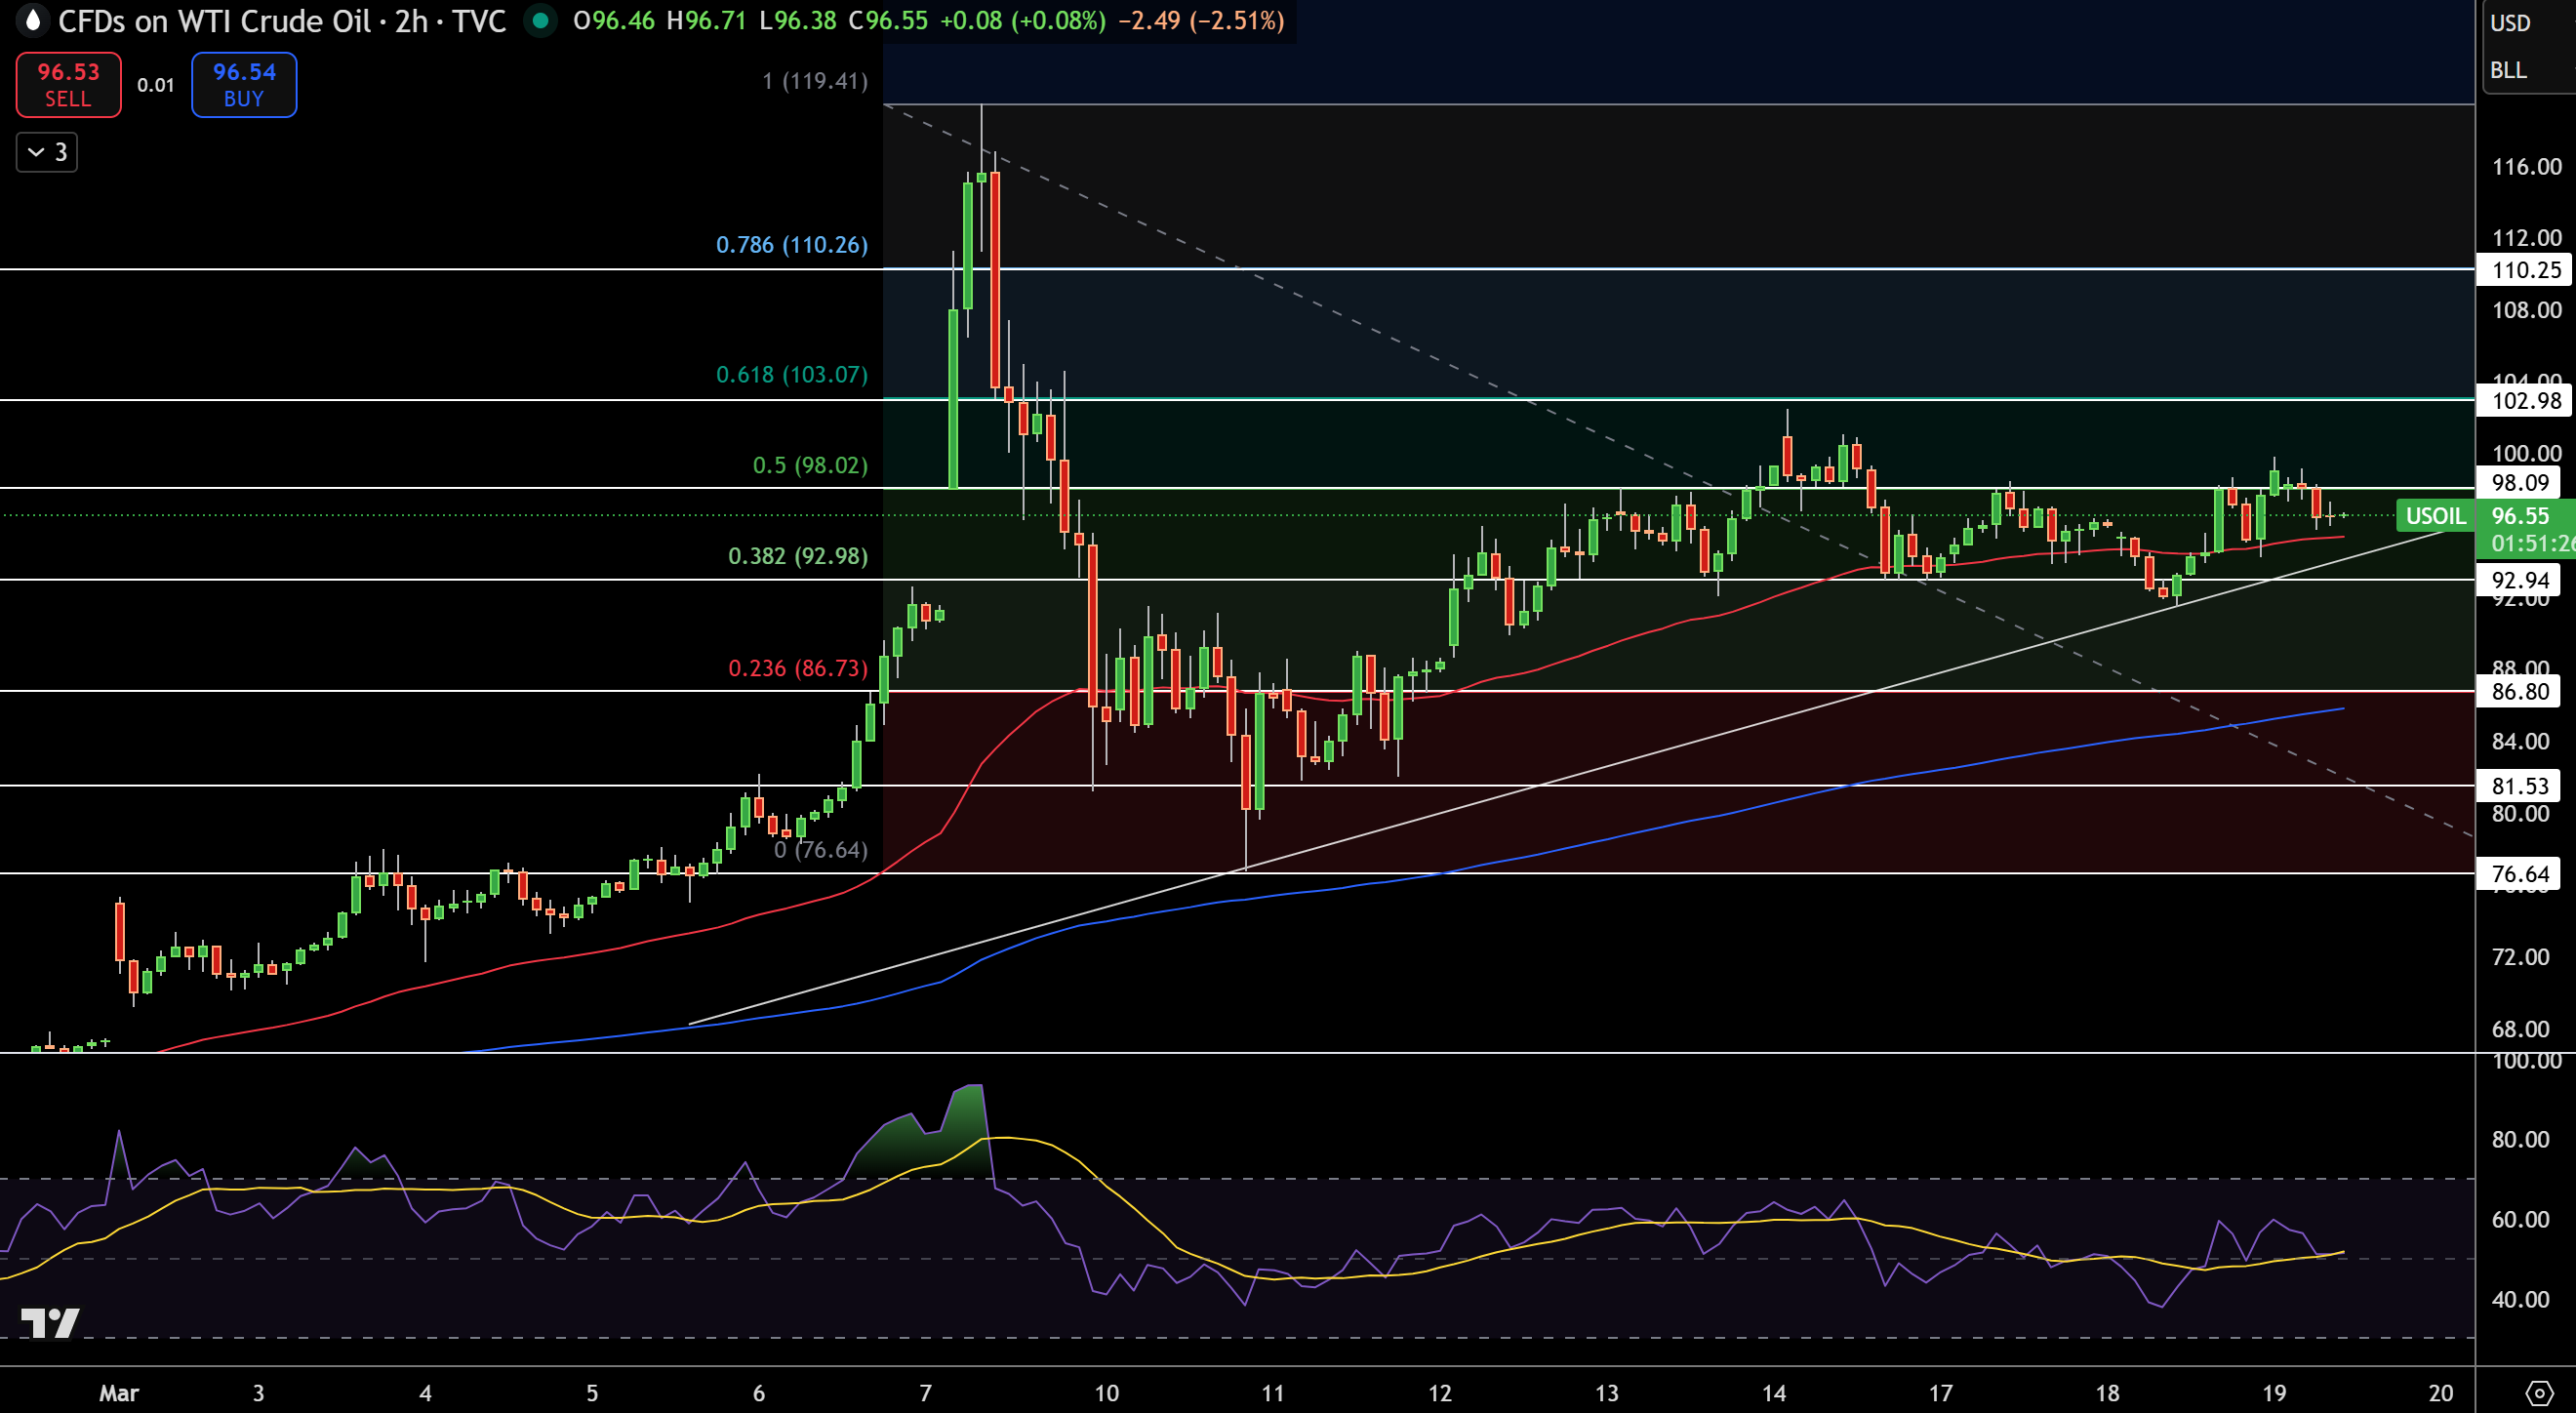This screenshot has width=2576, height=1413.
Task: Open the 2h interval in title
Action: coord(411,20)
